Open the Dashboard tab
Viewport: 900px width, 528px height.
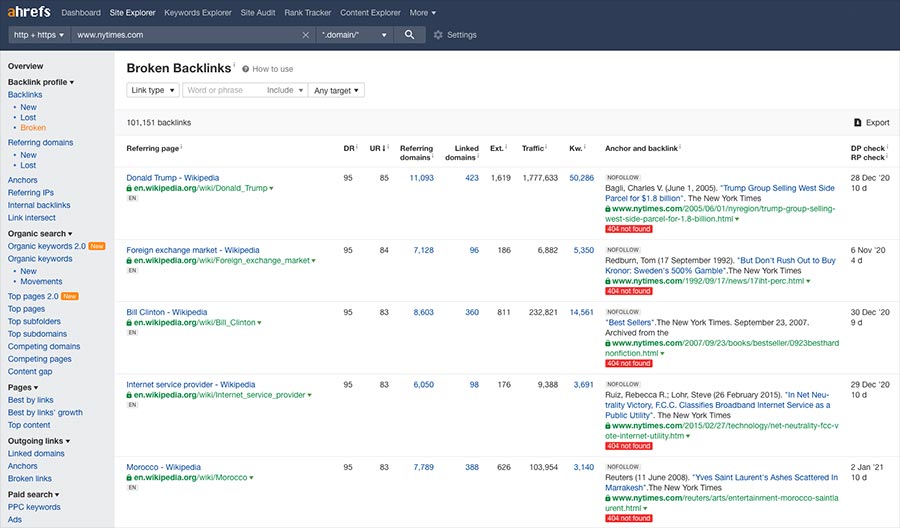click(x=81, y=13)
